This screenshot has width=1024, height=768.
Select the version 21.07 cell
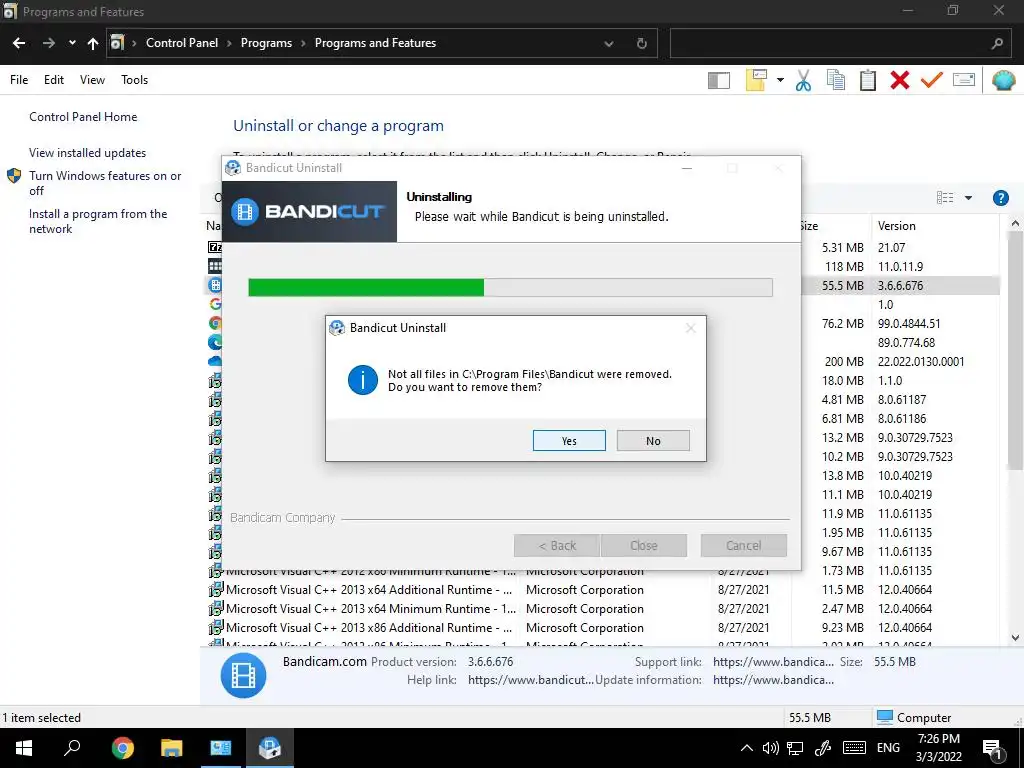(891, 248)
